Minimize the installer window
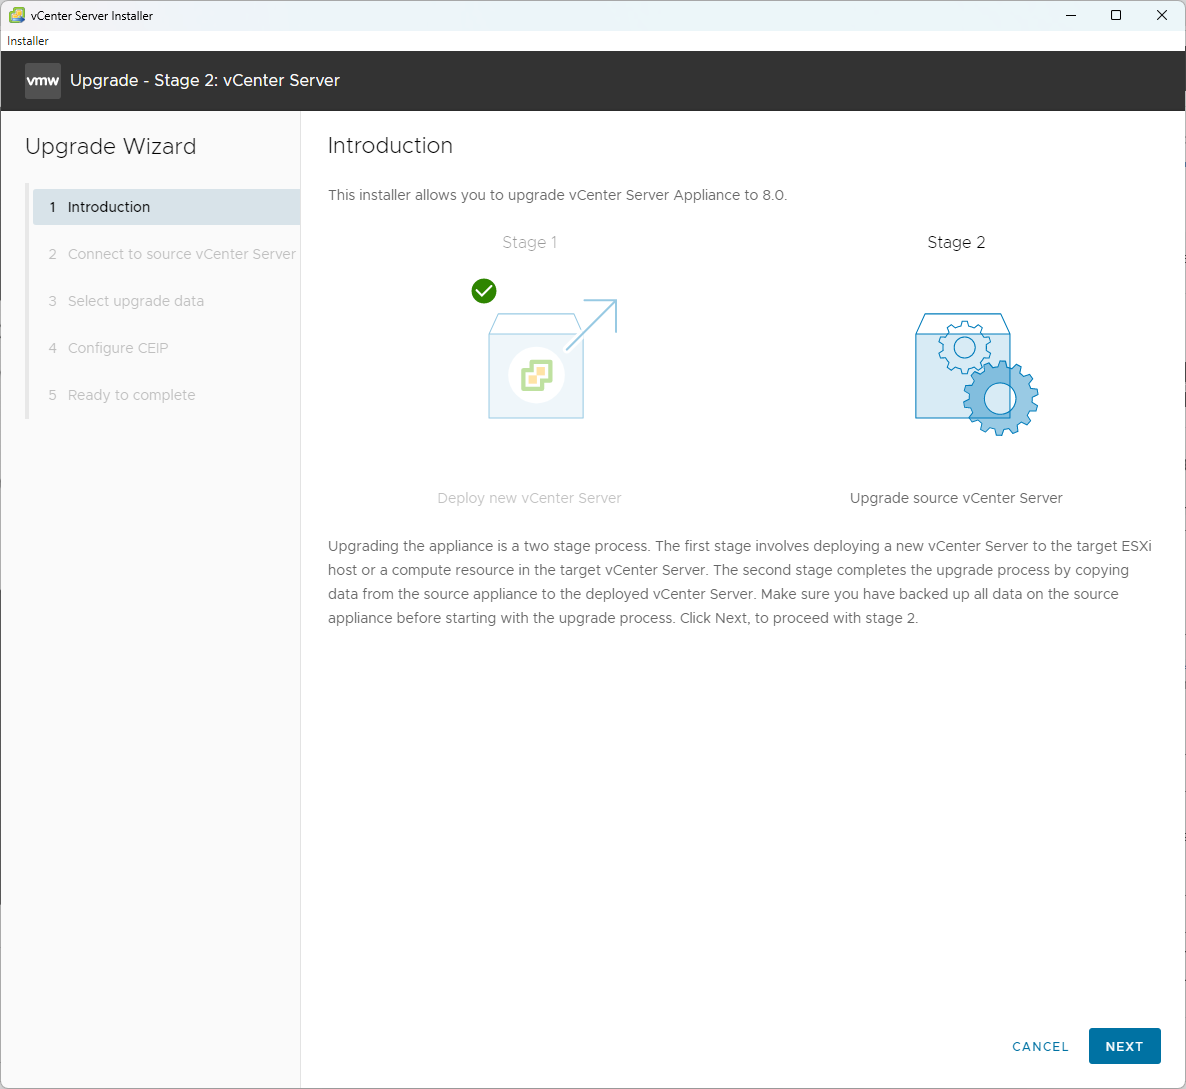Screen dimensions: 1186x1089 tap(1071, 15)
